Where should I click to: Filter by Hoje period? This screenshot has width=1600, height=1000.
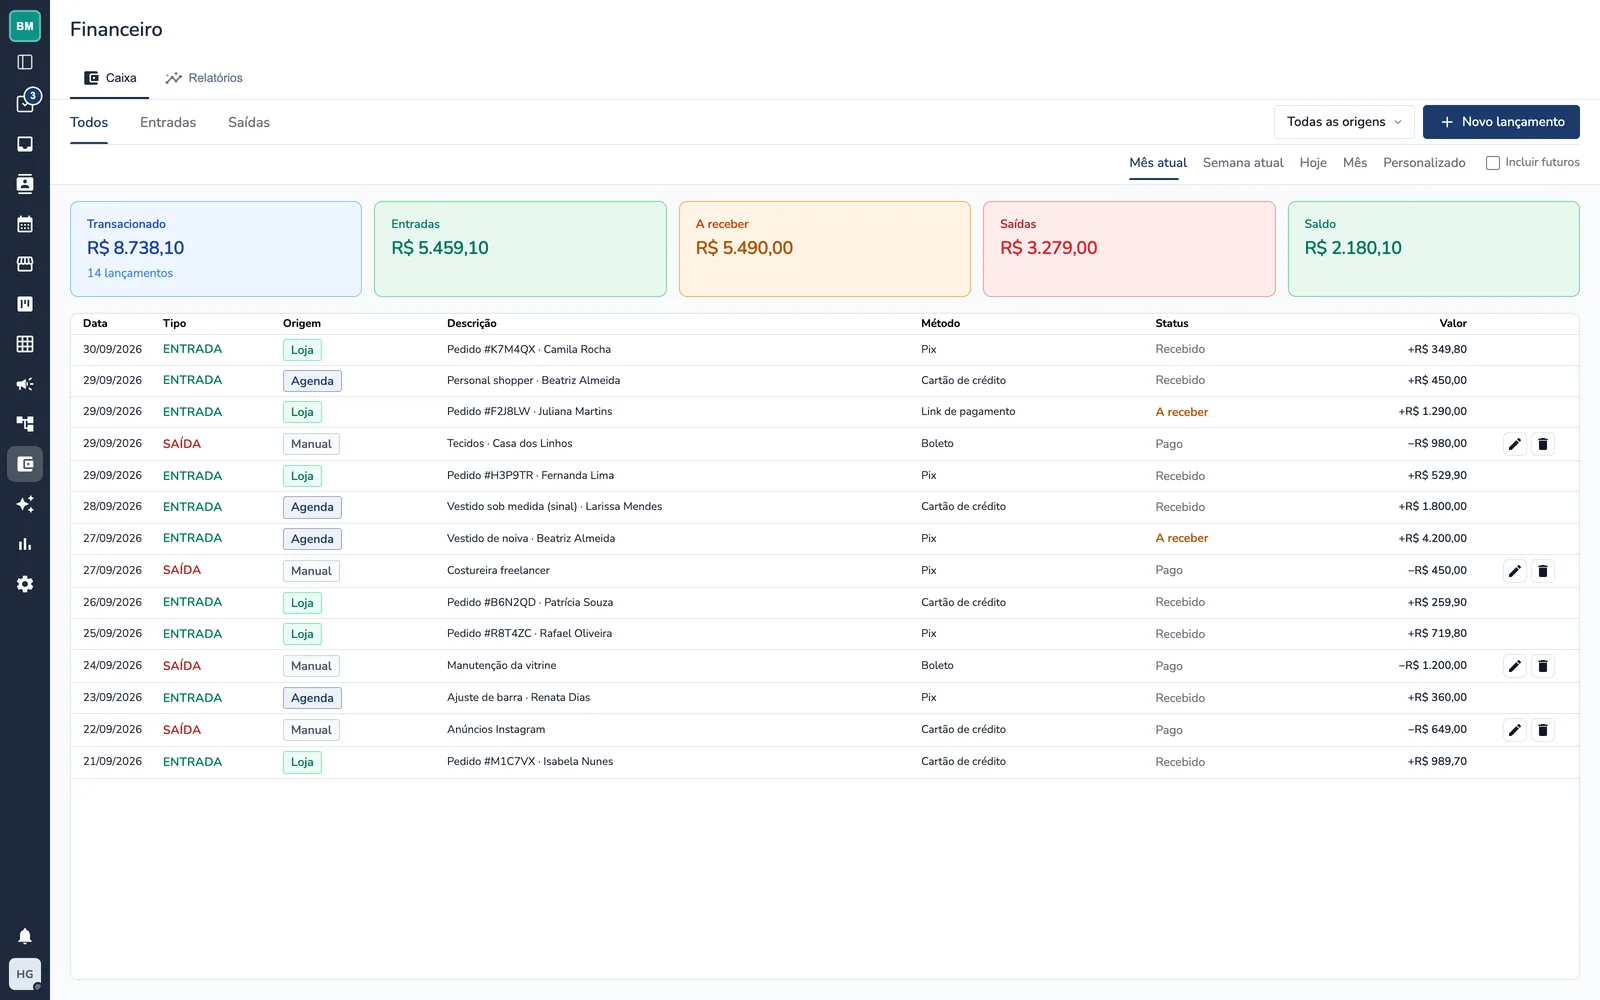pos(1313,162)
